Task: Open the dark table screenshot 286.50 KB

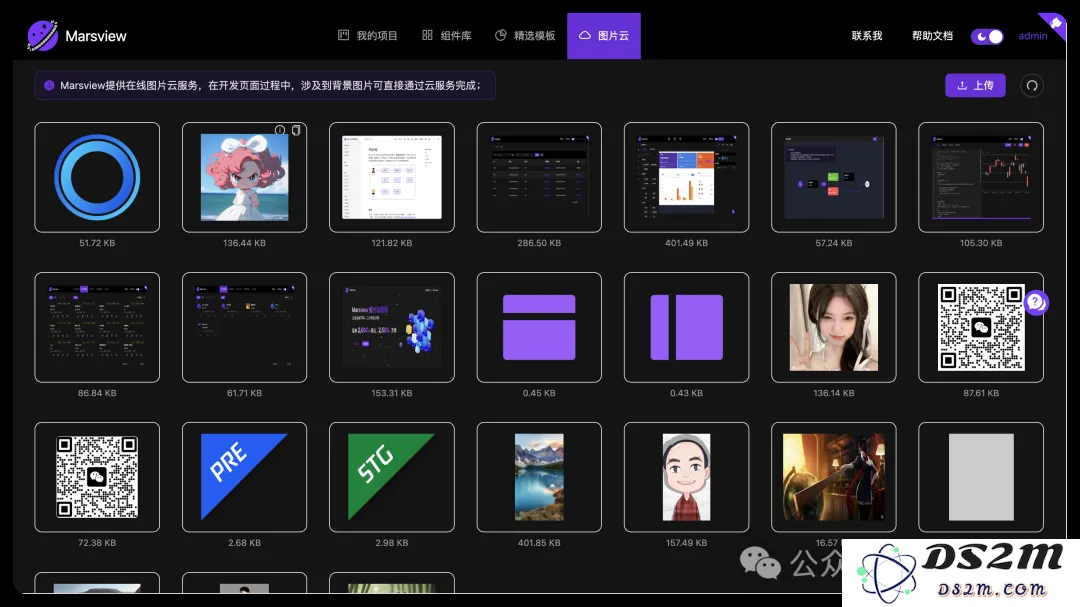Action: point(539,177)
